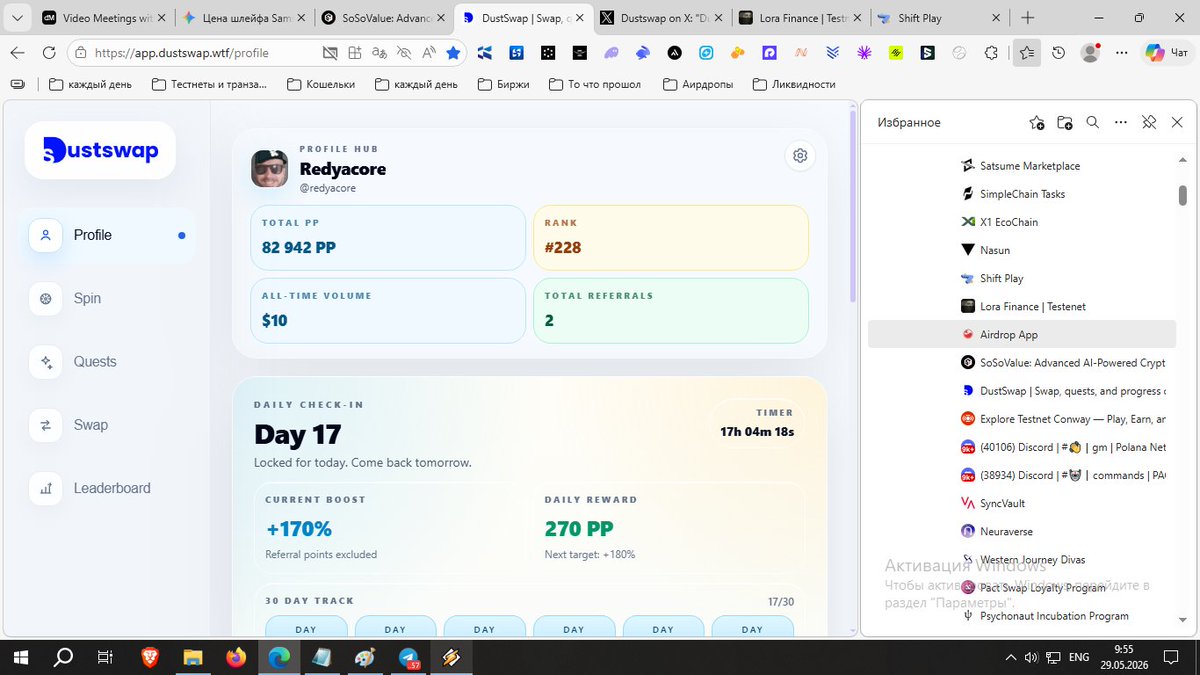The width and height of the screenshot is (1200, 675).
Task: Open more options in Favorites panel
Action: (1121, 123)
